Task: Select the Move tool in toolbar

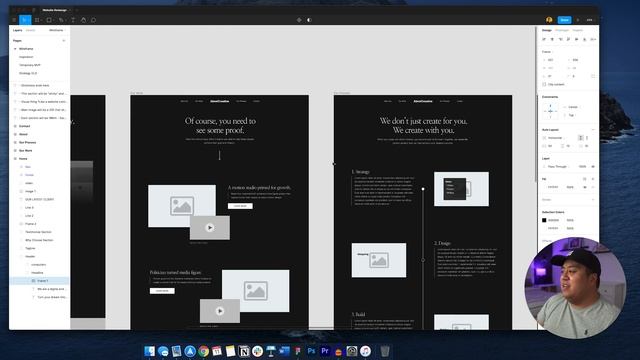Action: tap(25, 20)
